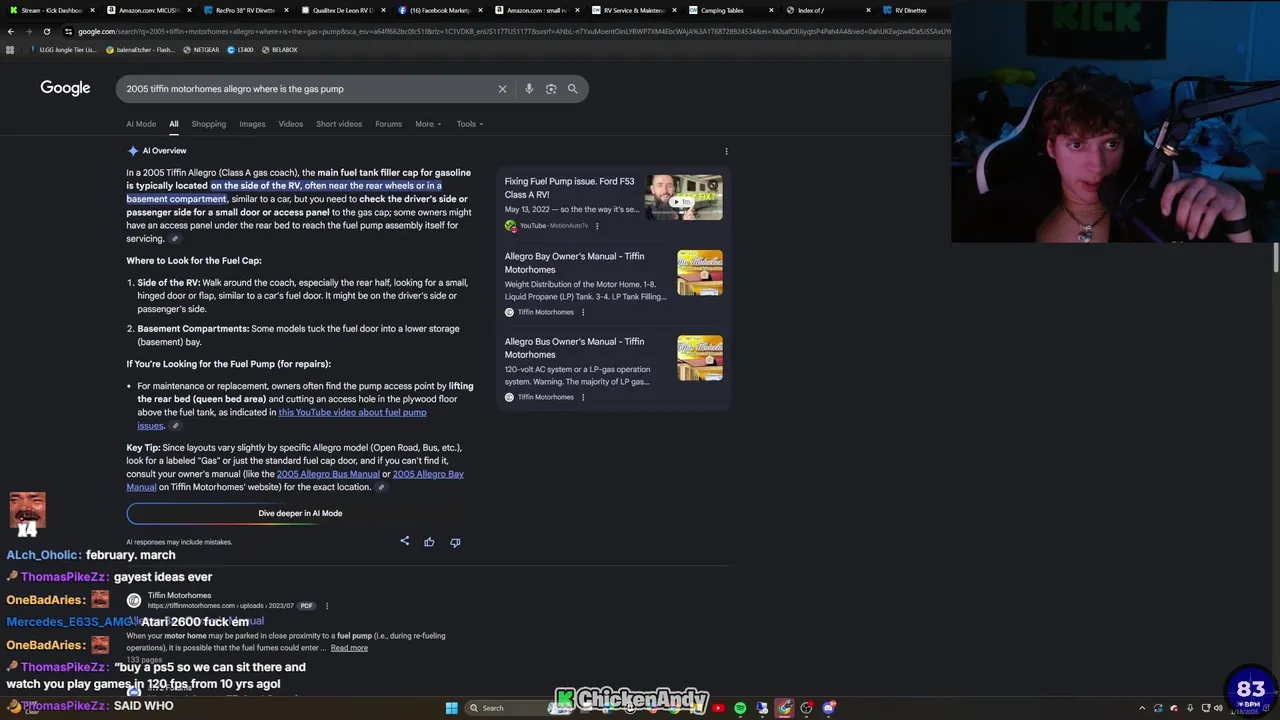Image resolution: width=1280 pixels, height=720 pixels.
Task: Open the Windows Start menu
Action: point(451,708)
